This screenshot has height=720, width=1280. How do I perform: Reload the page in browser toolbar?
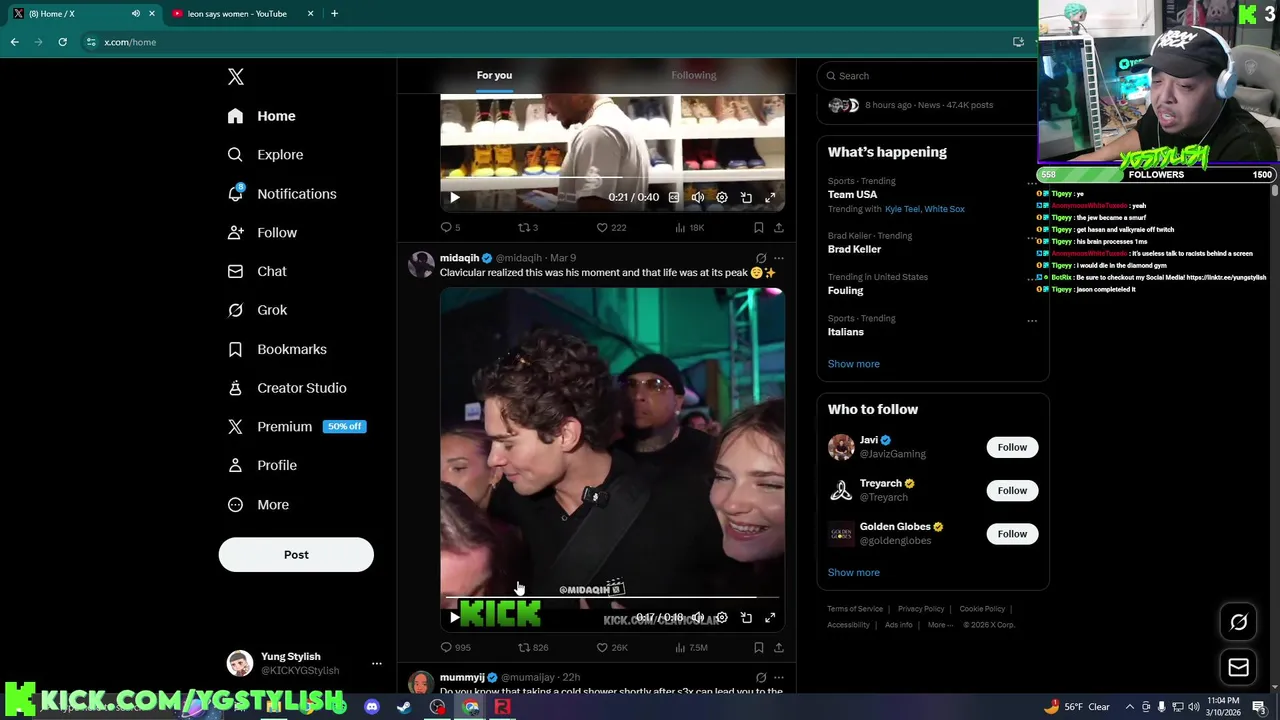[x=62, y=42]
